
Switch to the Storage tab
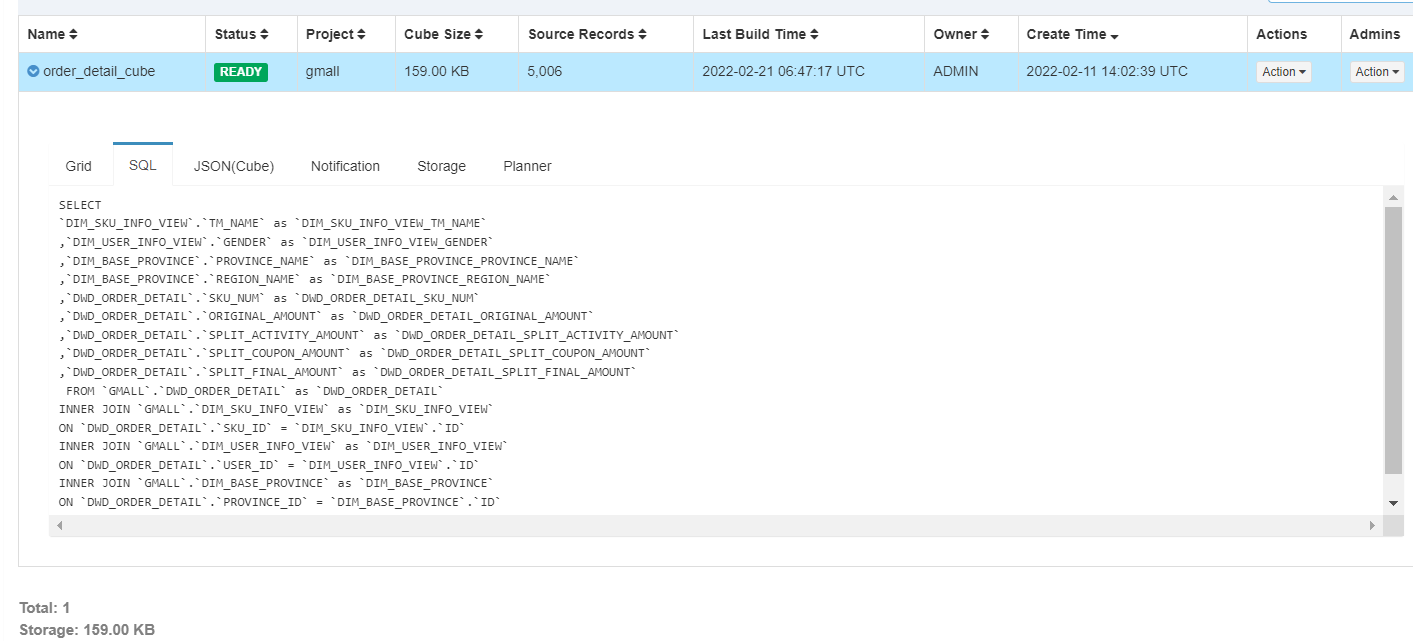441,166
